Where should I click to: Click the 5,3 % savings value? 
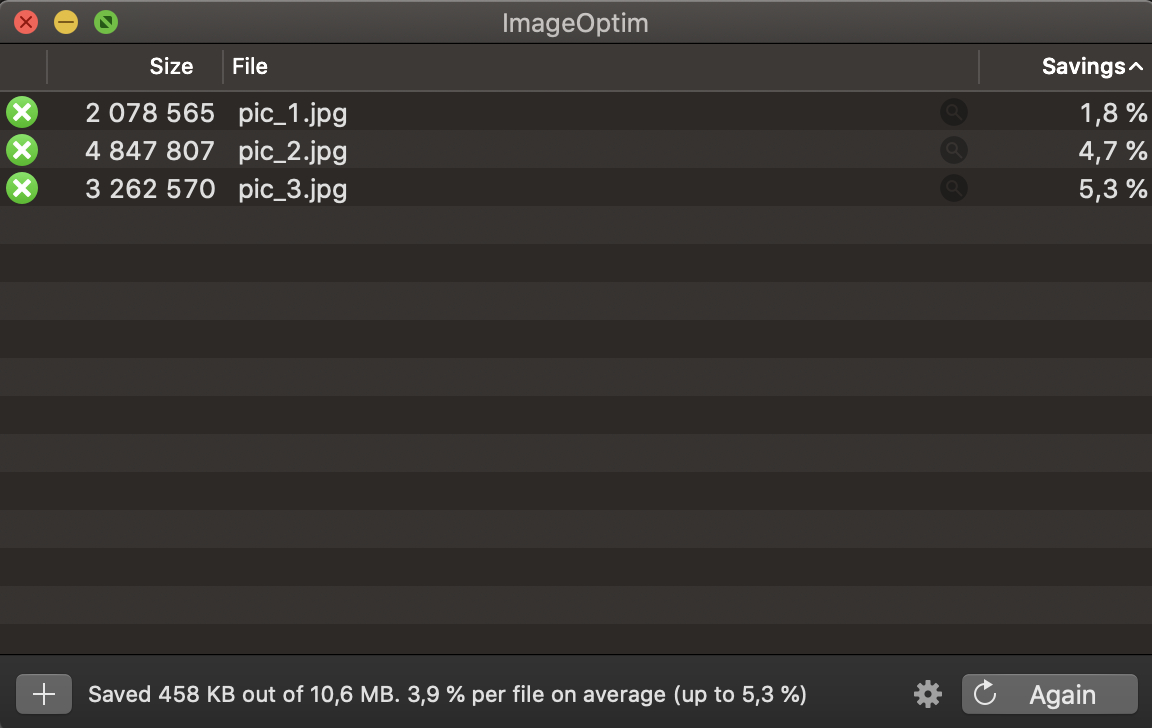1112,189
